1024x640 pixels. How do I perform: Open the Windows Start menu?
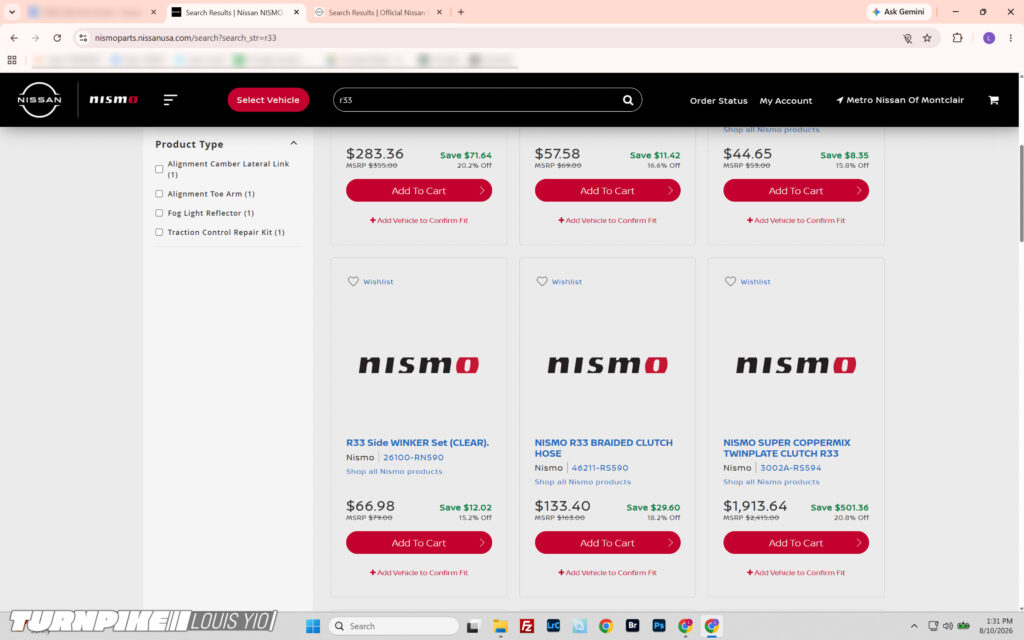(x=313, y=626)
